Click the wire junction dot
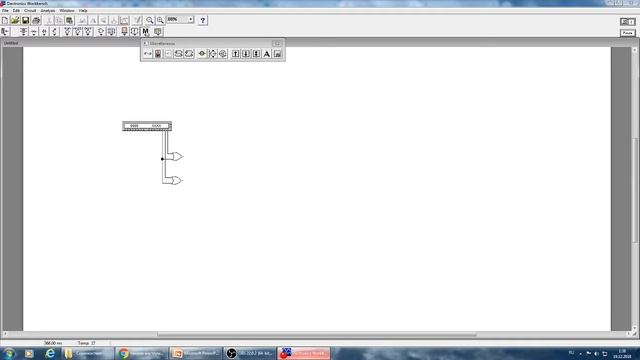Viewport: 640px width, 360px height. pyautogui.click(x=162, y=159)
